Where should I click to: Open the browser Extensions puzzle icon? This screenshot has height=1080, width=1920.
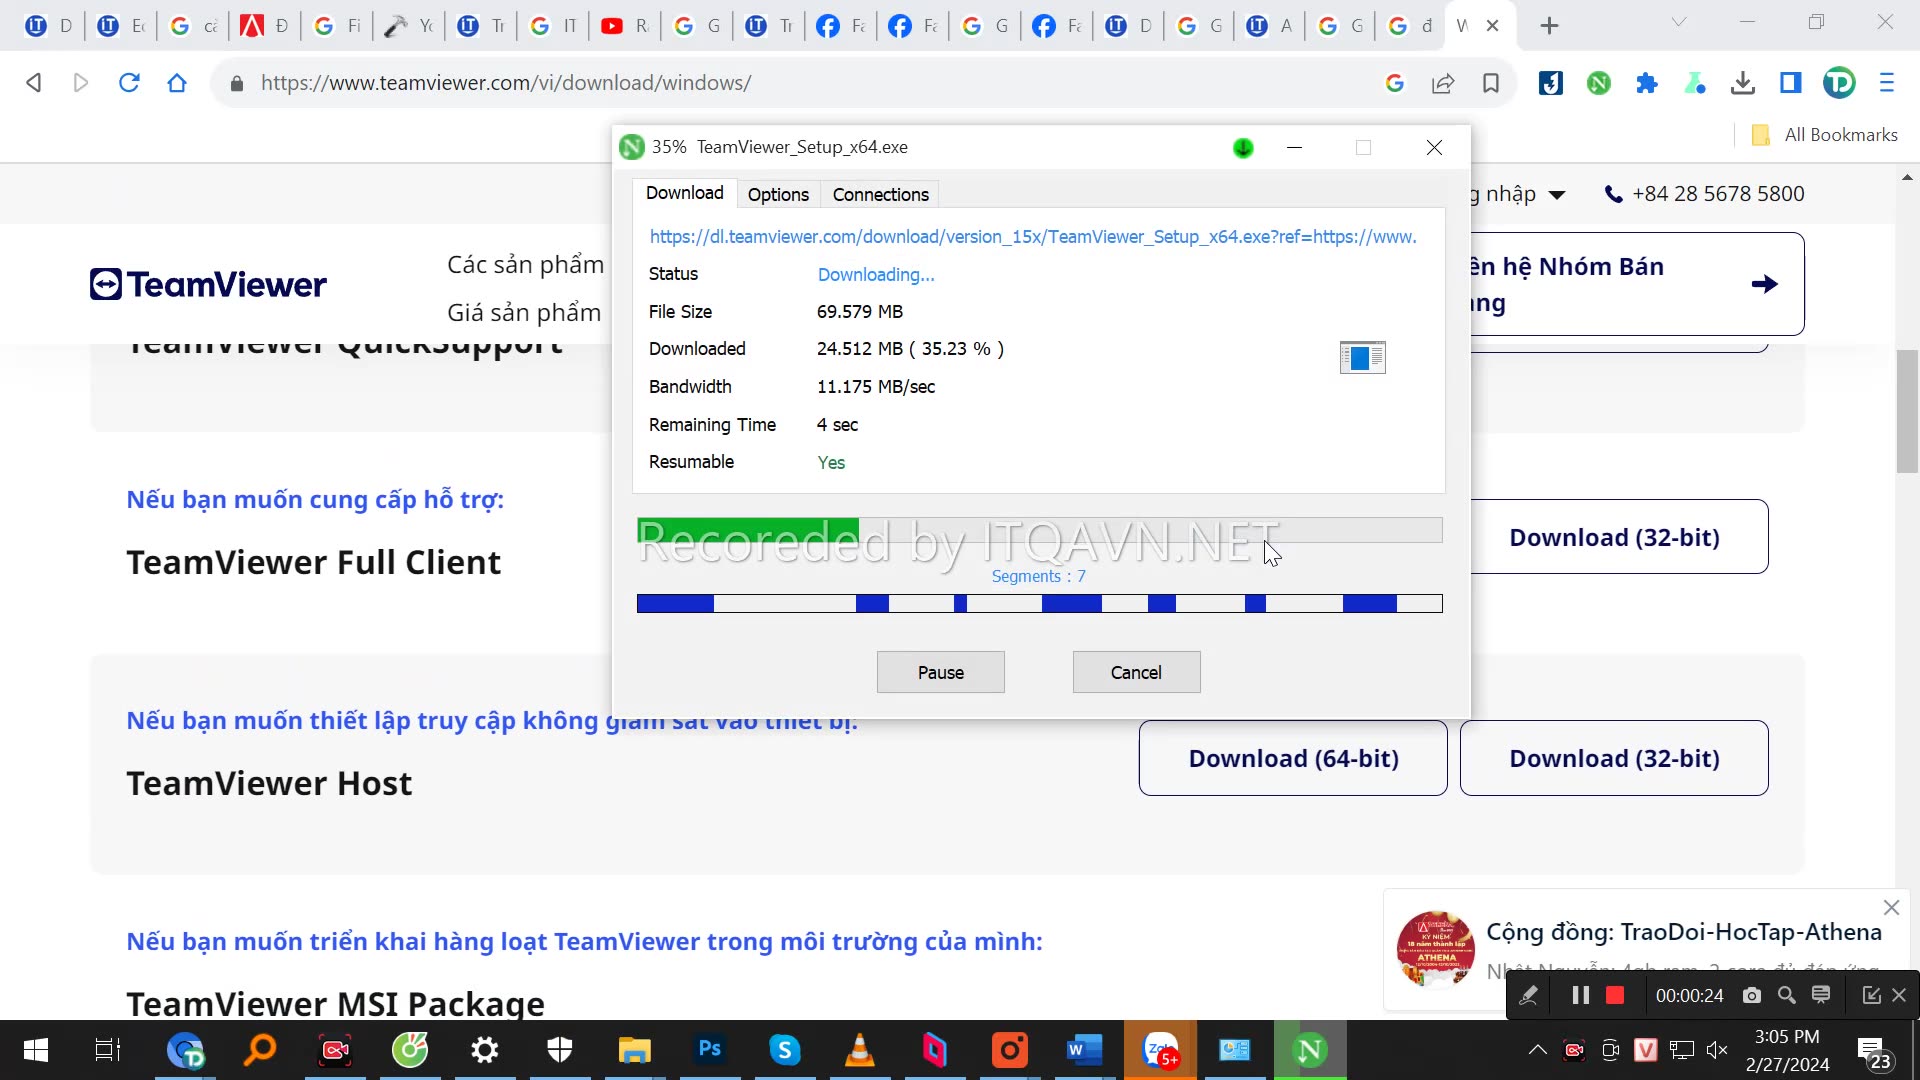coord(1647,83)
